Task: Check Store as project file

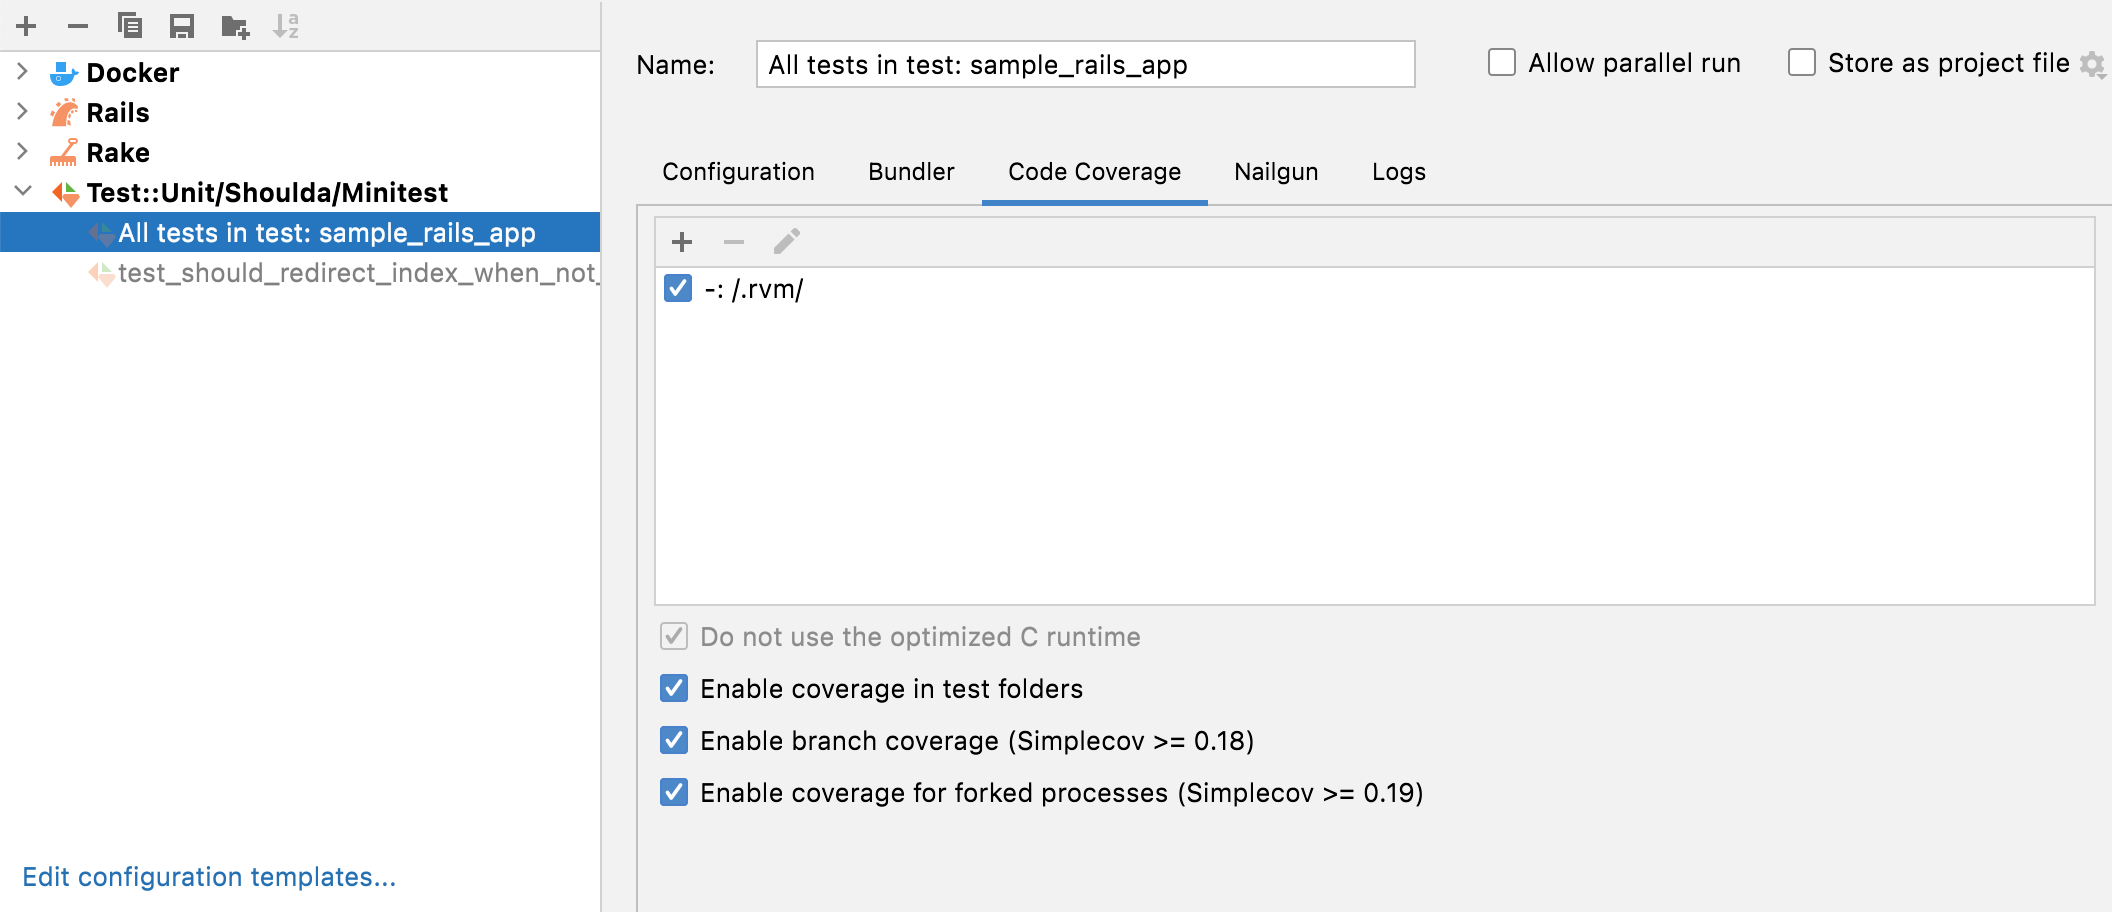Action: click(1803, 62)
